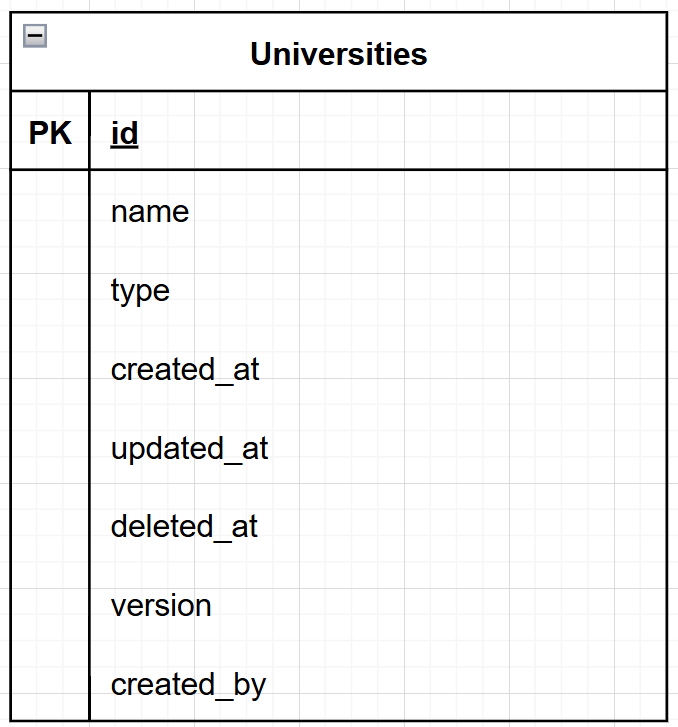Click the empty key cell beside name
678x727 pixels.
click(50, 212)
